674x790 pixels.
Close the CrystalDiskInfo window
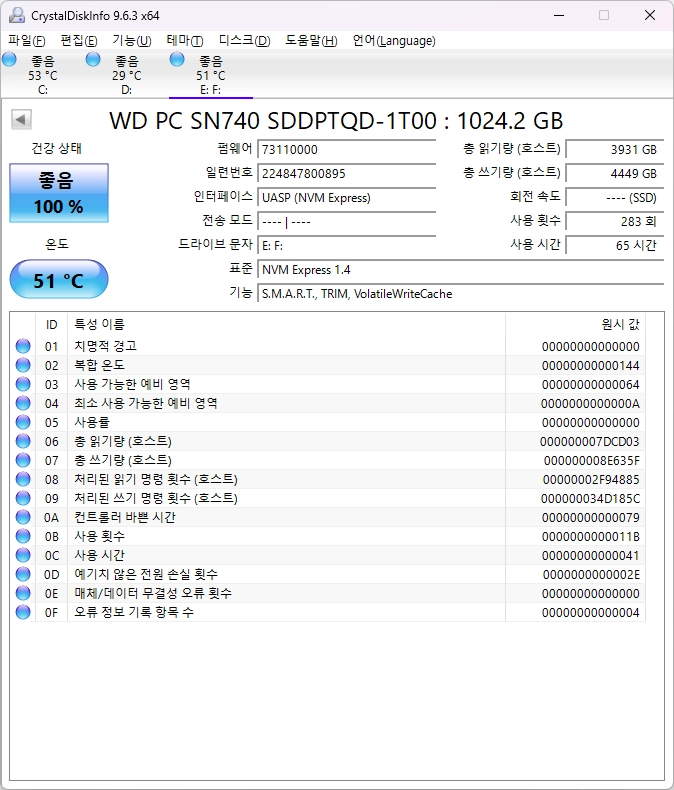650,15
